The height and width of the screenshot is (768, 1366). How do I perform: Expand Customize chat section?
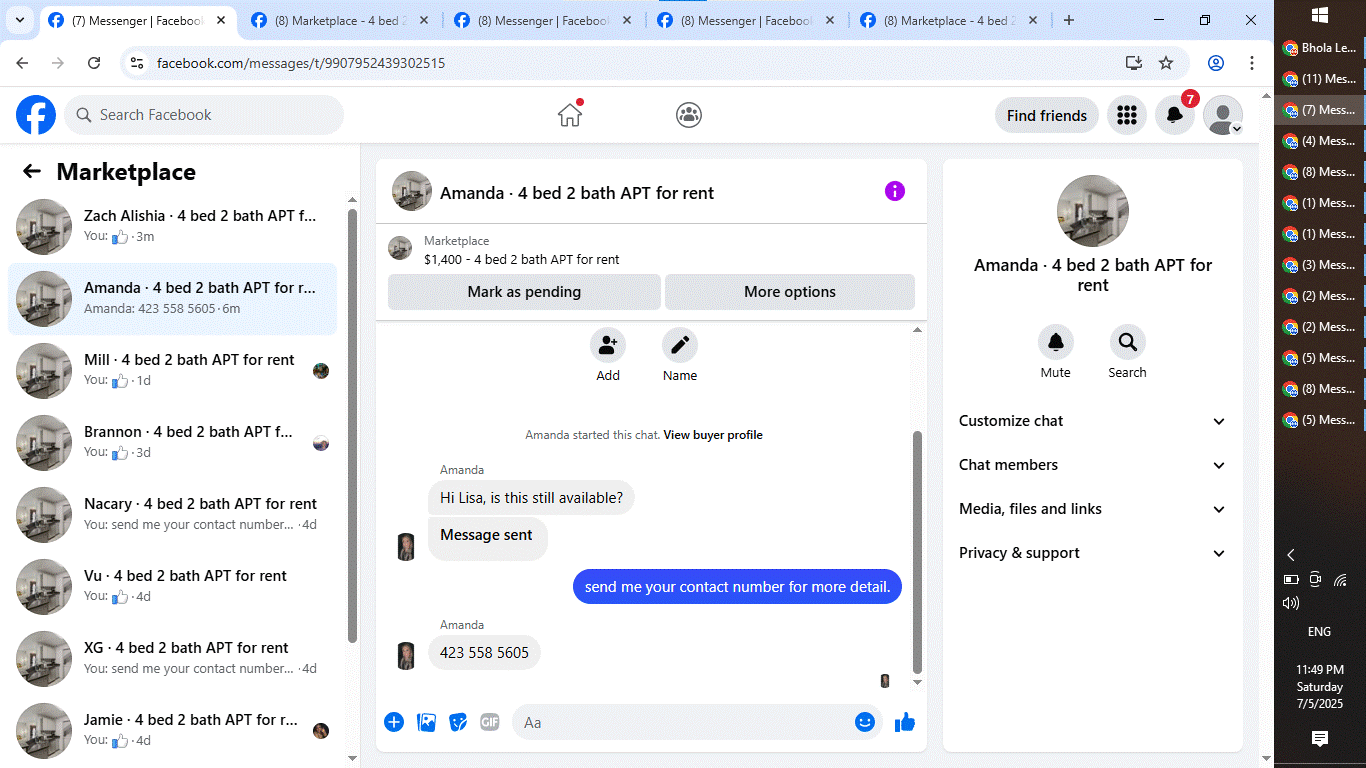click(1093, 421)
